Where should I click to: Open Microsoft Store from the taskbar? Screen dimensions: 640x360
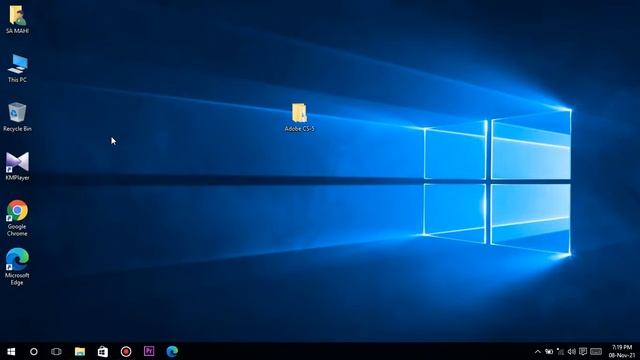[102, 351]
